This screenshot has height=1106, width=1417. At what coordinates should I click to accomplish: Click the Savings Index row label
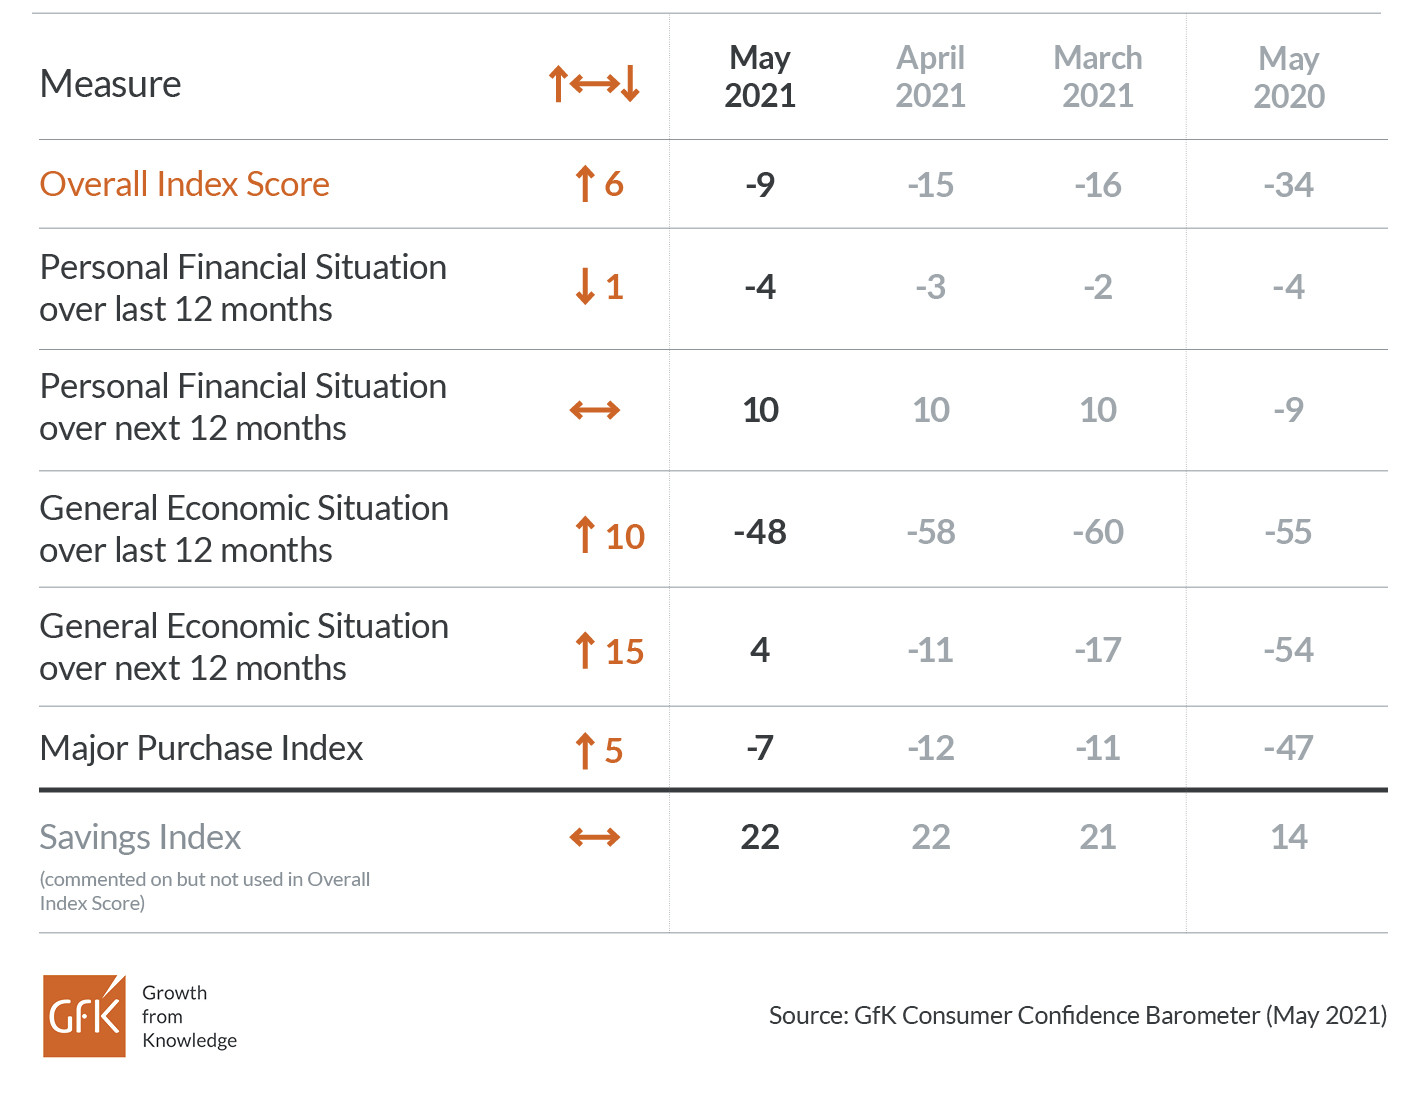click(x=141, y=837)
